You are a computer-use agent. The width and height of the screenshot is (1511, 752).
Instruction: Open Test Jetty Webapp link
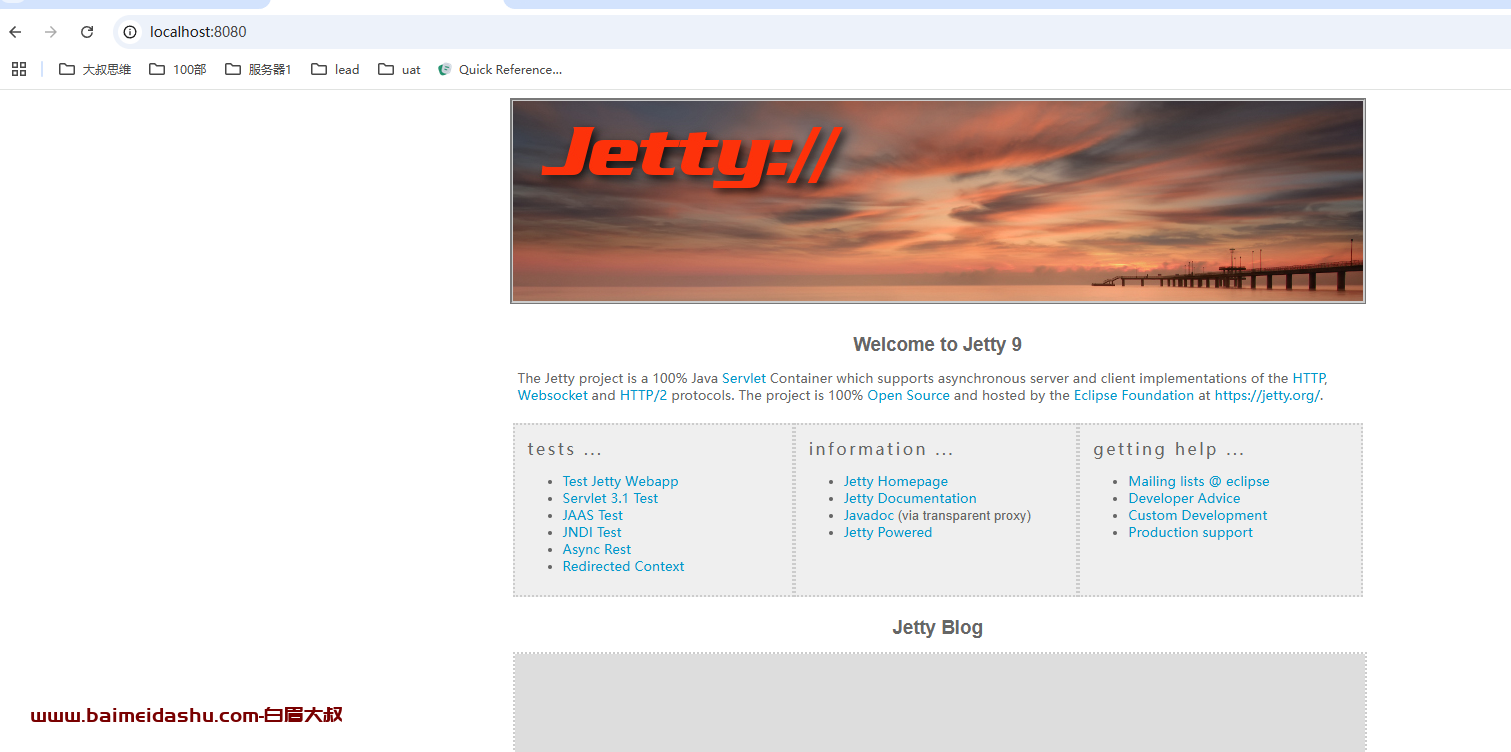pyautogui.click(x=620, y=481)
